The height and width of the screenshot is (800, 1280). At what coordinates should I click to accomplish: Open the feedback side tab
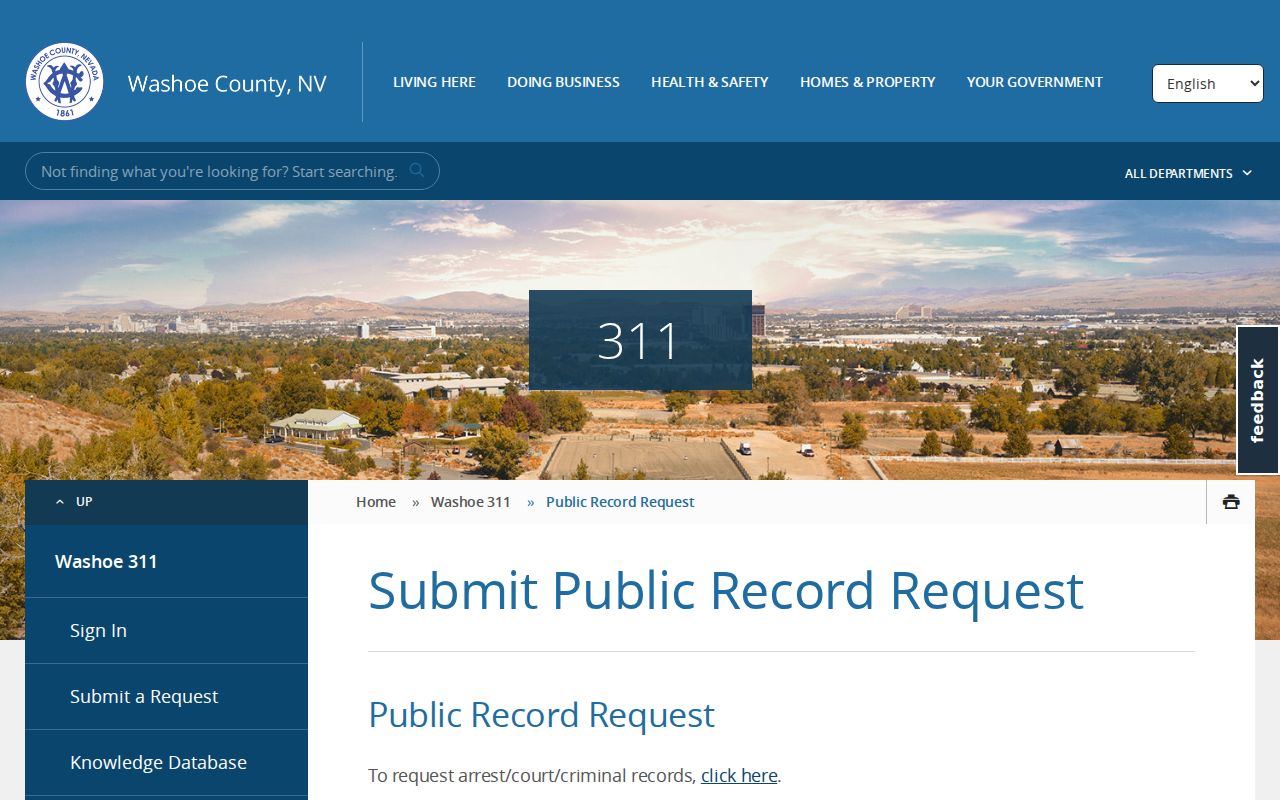[x=1258, y=400]
